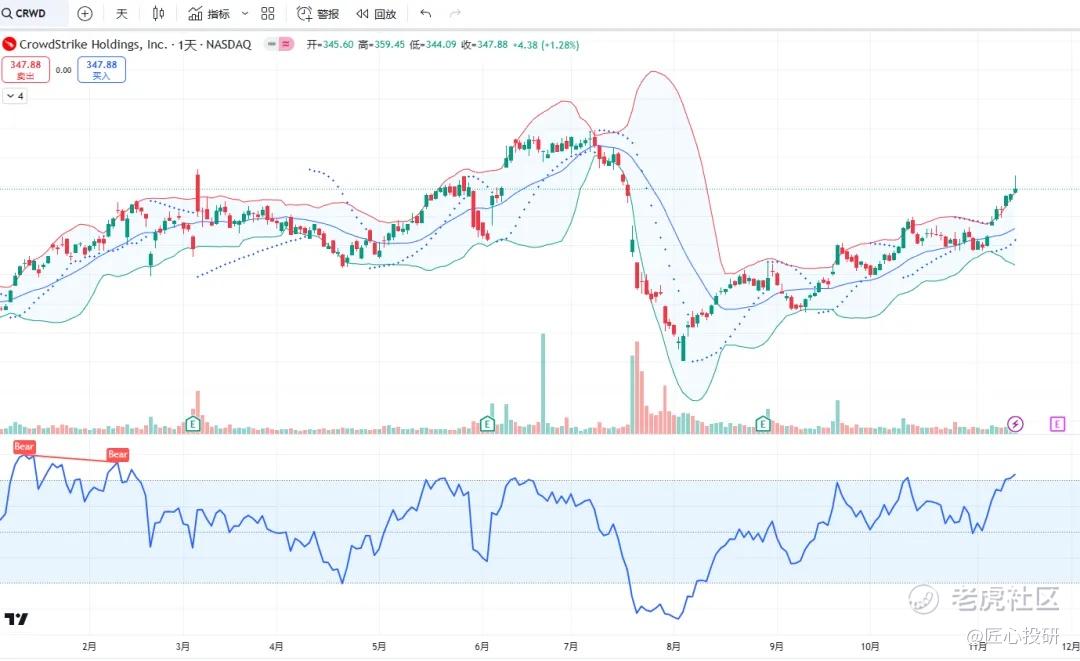
Task: Select the first Bear divergence label
Action: coord(24,447)
